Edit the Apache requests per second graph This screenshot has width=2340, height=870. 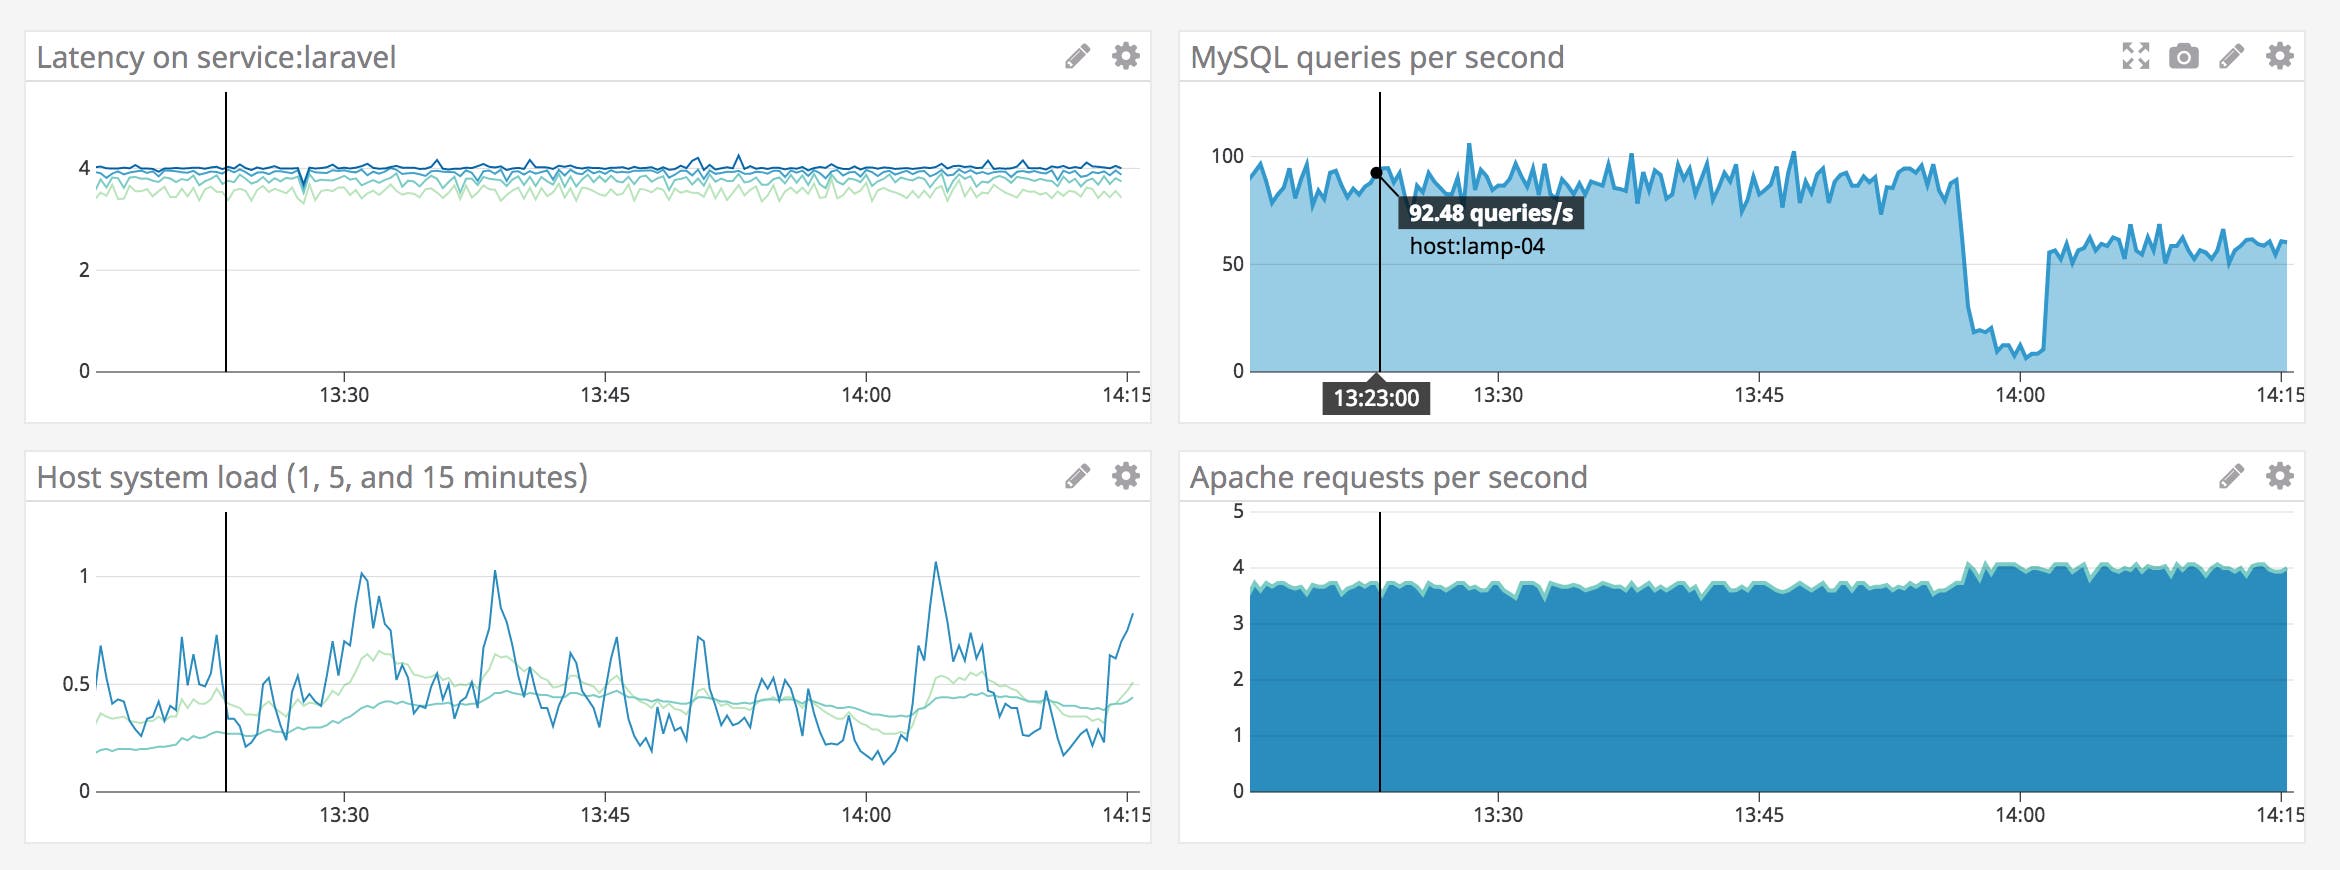pos(2230,478)
